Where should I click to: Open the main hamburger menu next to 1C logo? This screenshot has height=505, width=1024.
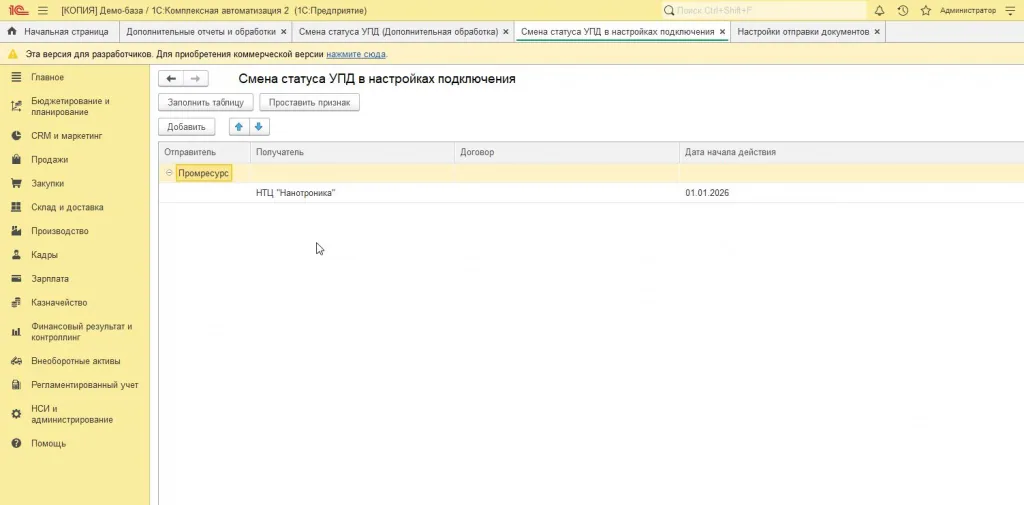(43, 10)
